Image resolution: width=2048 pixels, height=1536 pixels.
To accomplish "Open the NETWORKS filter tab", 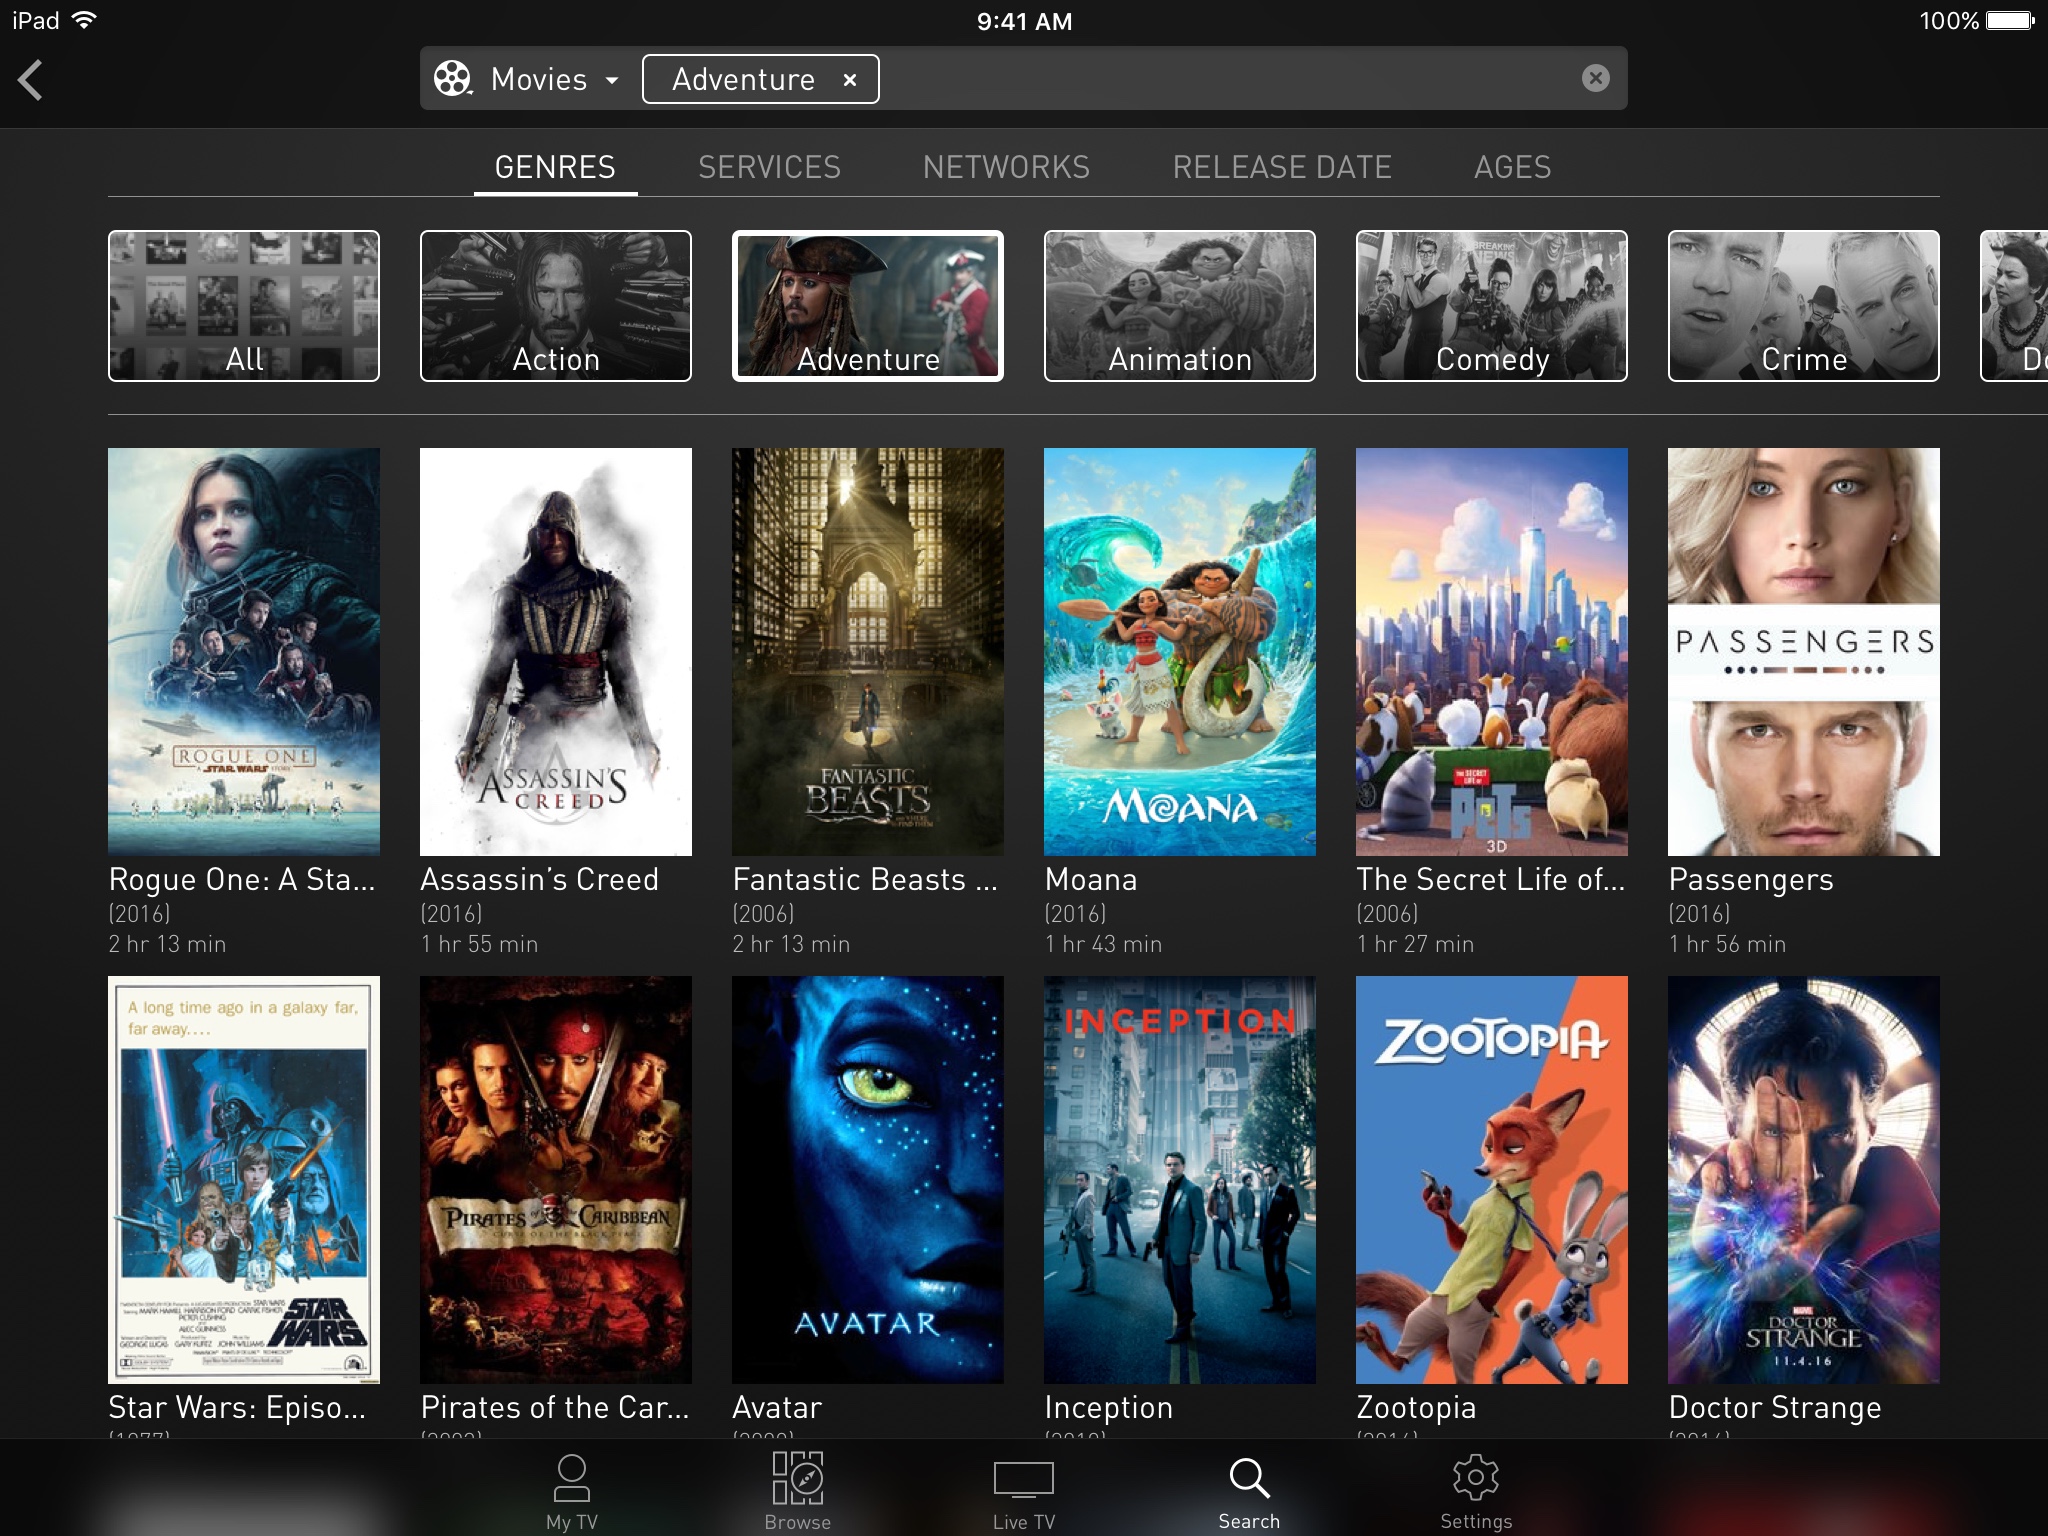I will [x=1006, y=167].
